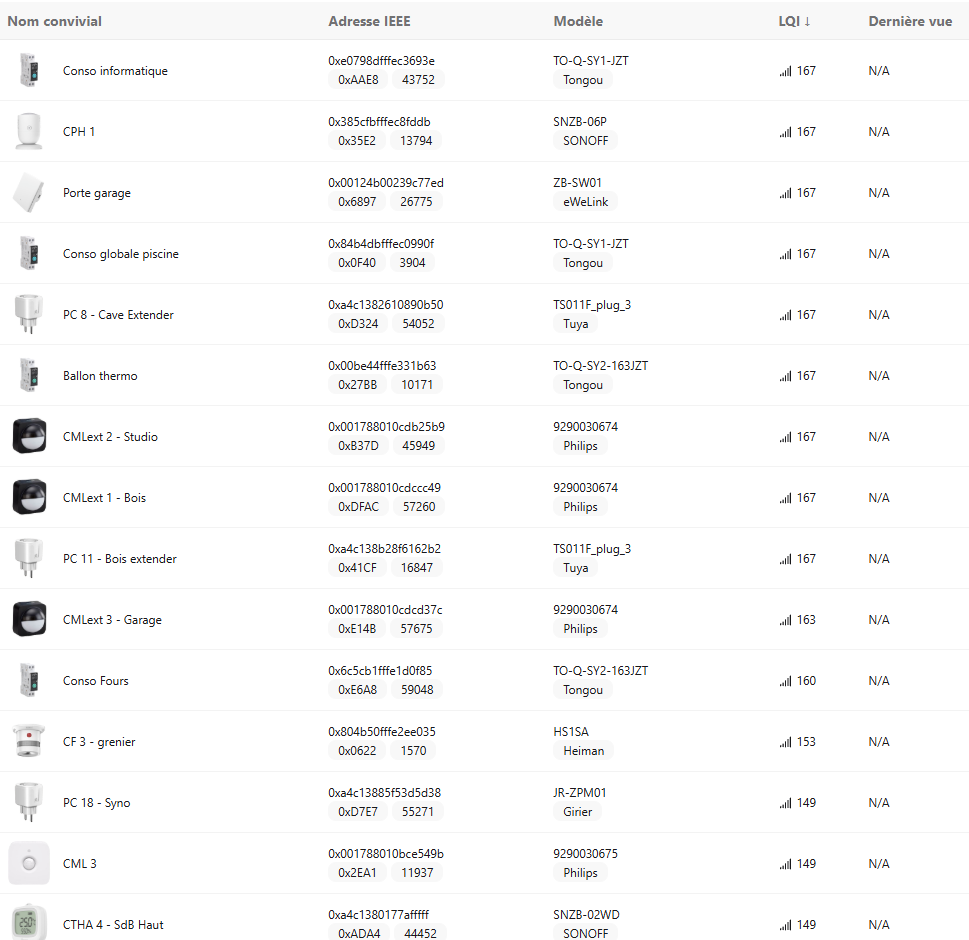Open the Ballon thermo device link
Image resolution: width=969 pixels, height=940 pixels.
pyautogui.click(x=100, y=376)
